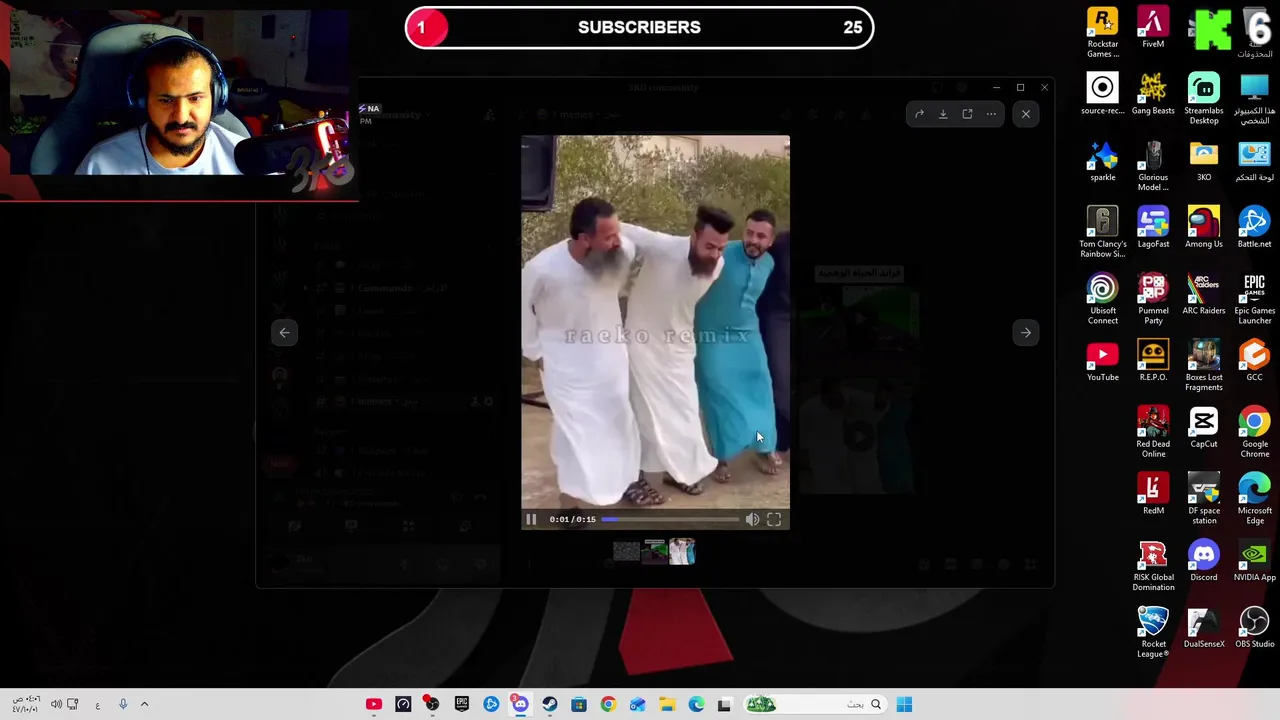Open Streamlabs Desktop shortcut
This screenshot has height=720, width=1280.
tap(1204, 99)
